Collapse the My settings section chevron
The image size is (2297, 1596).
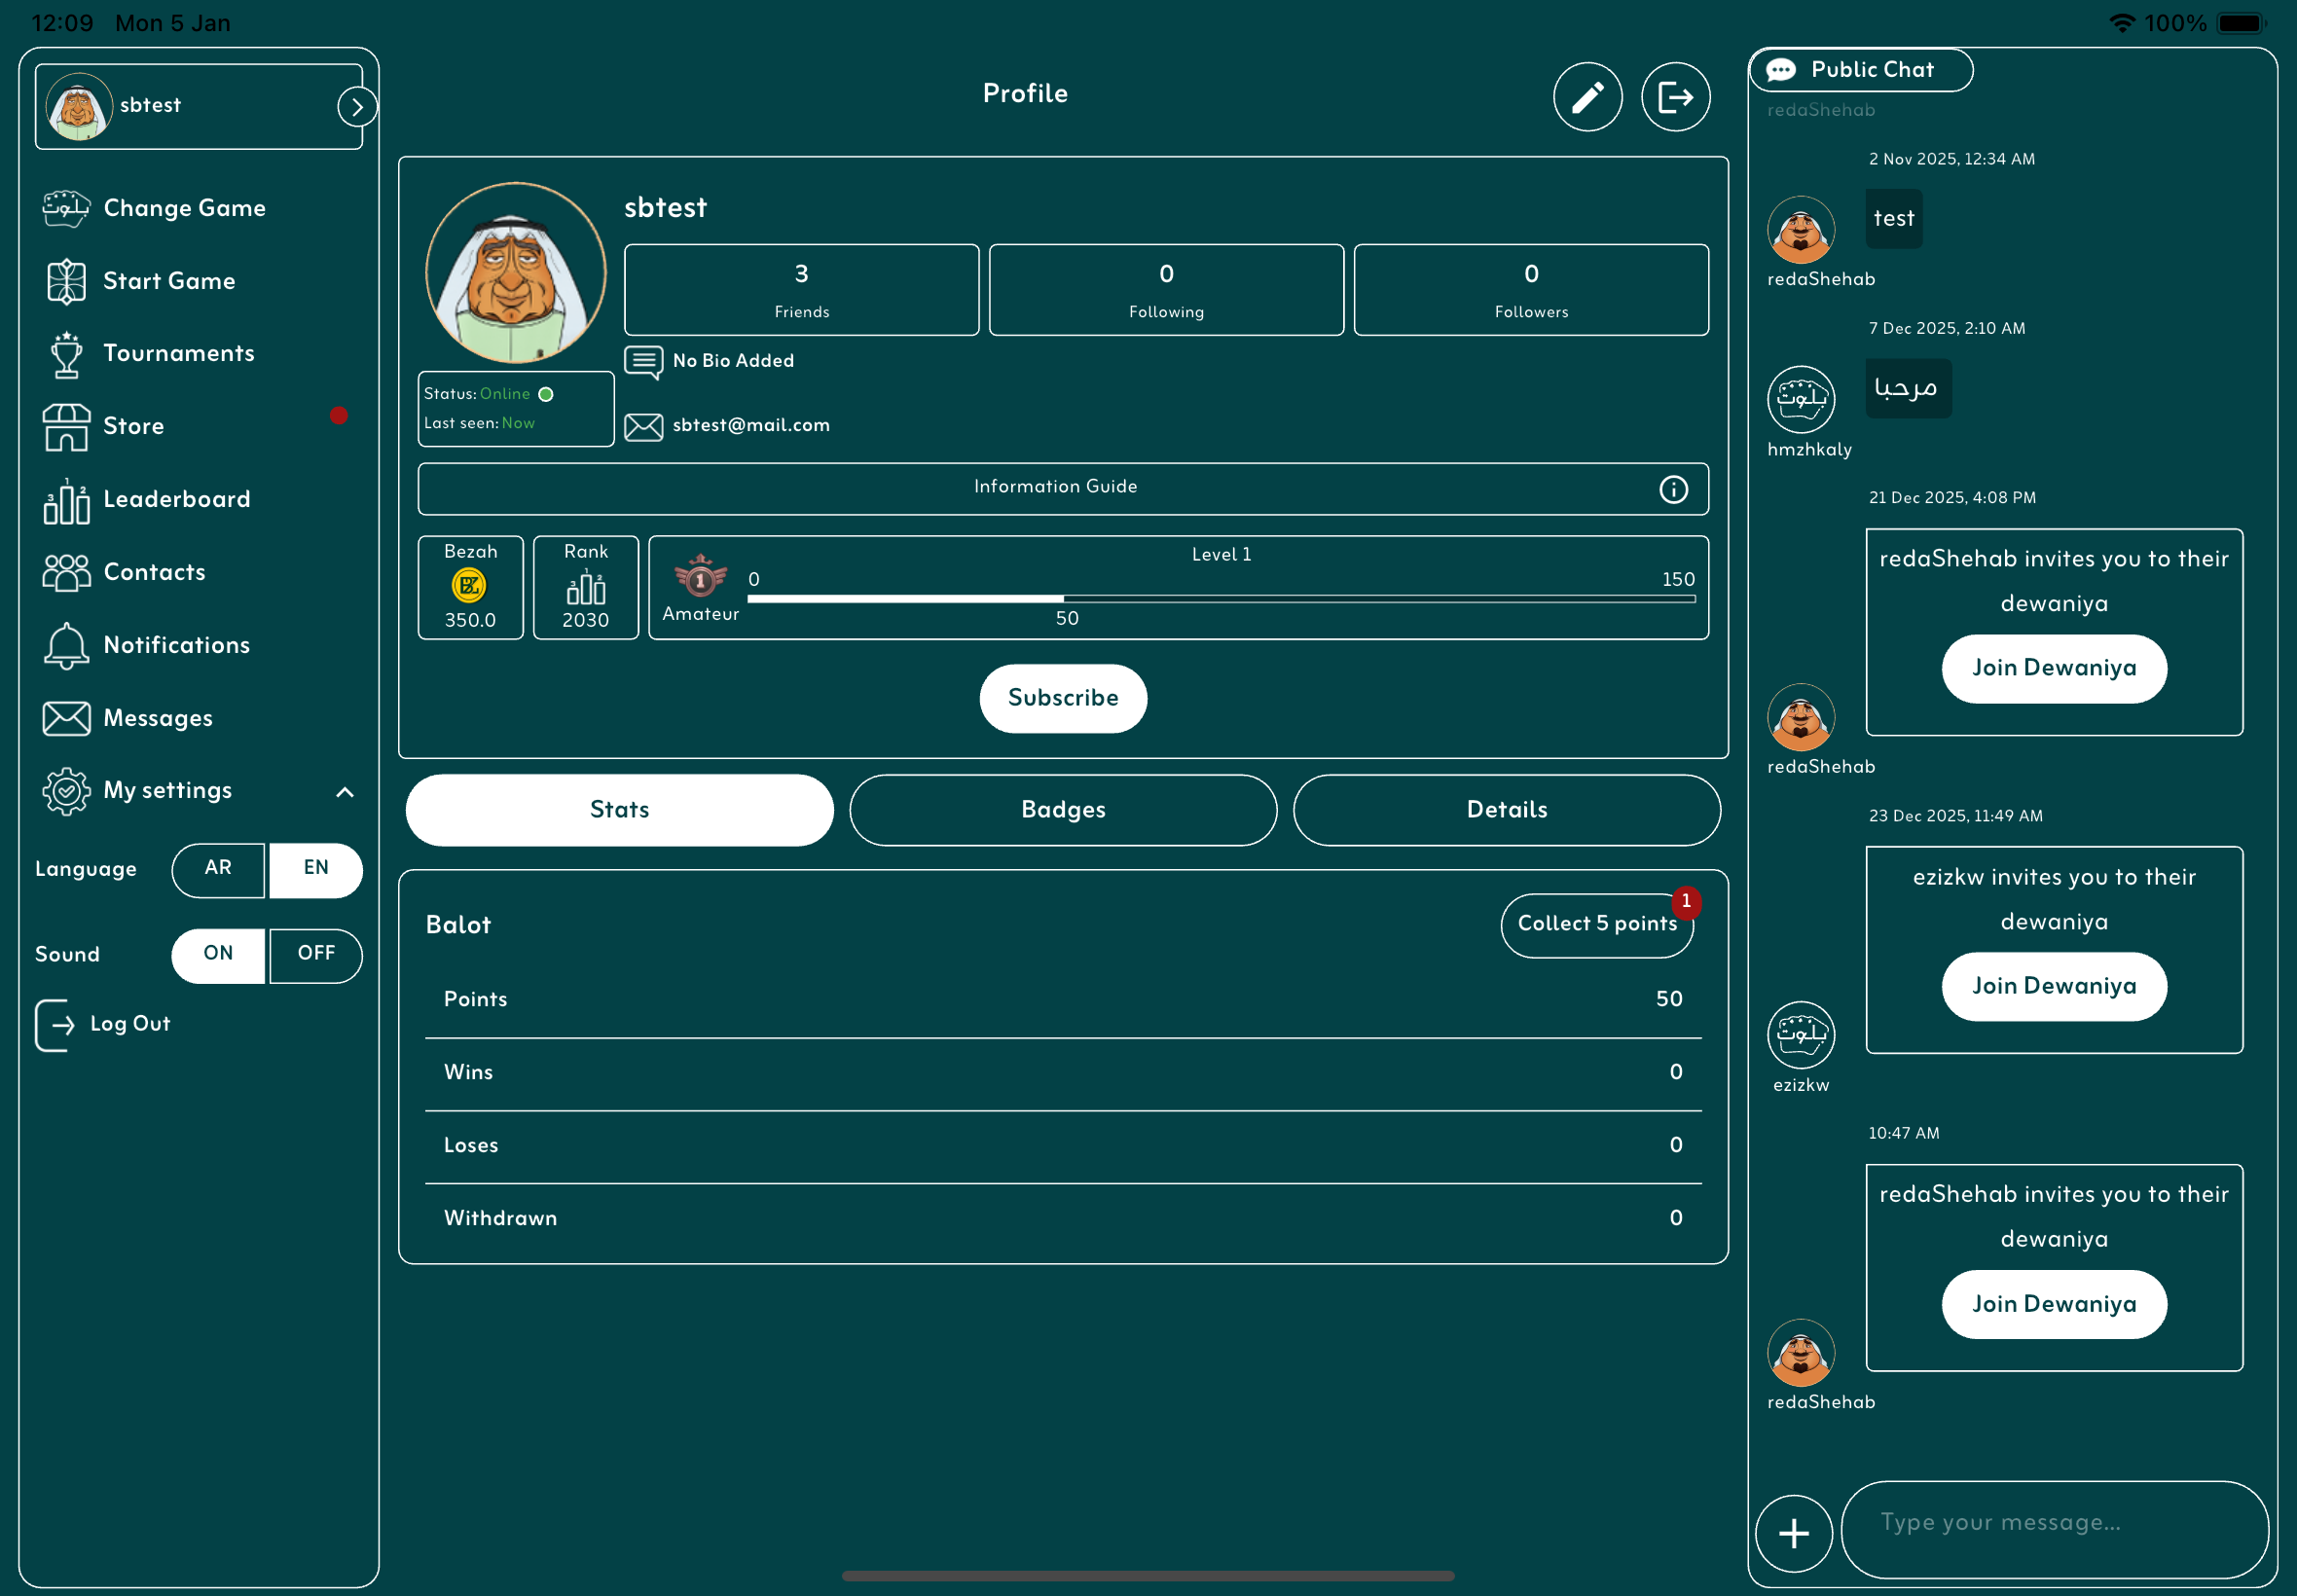point(345,792)
